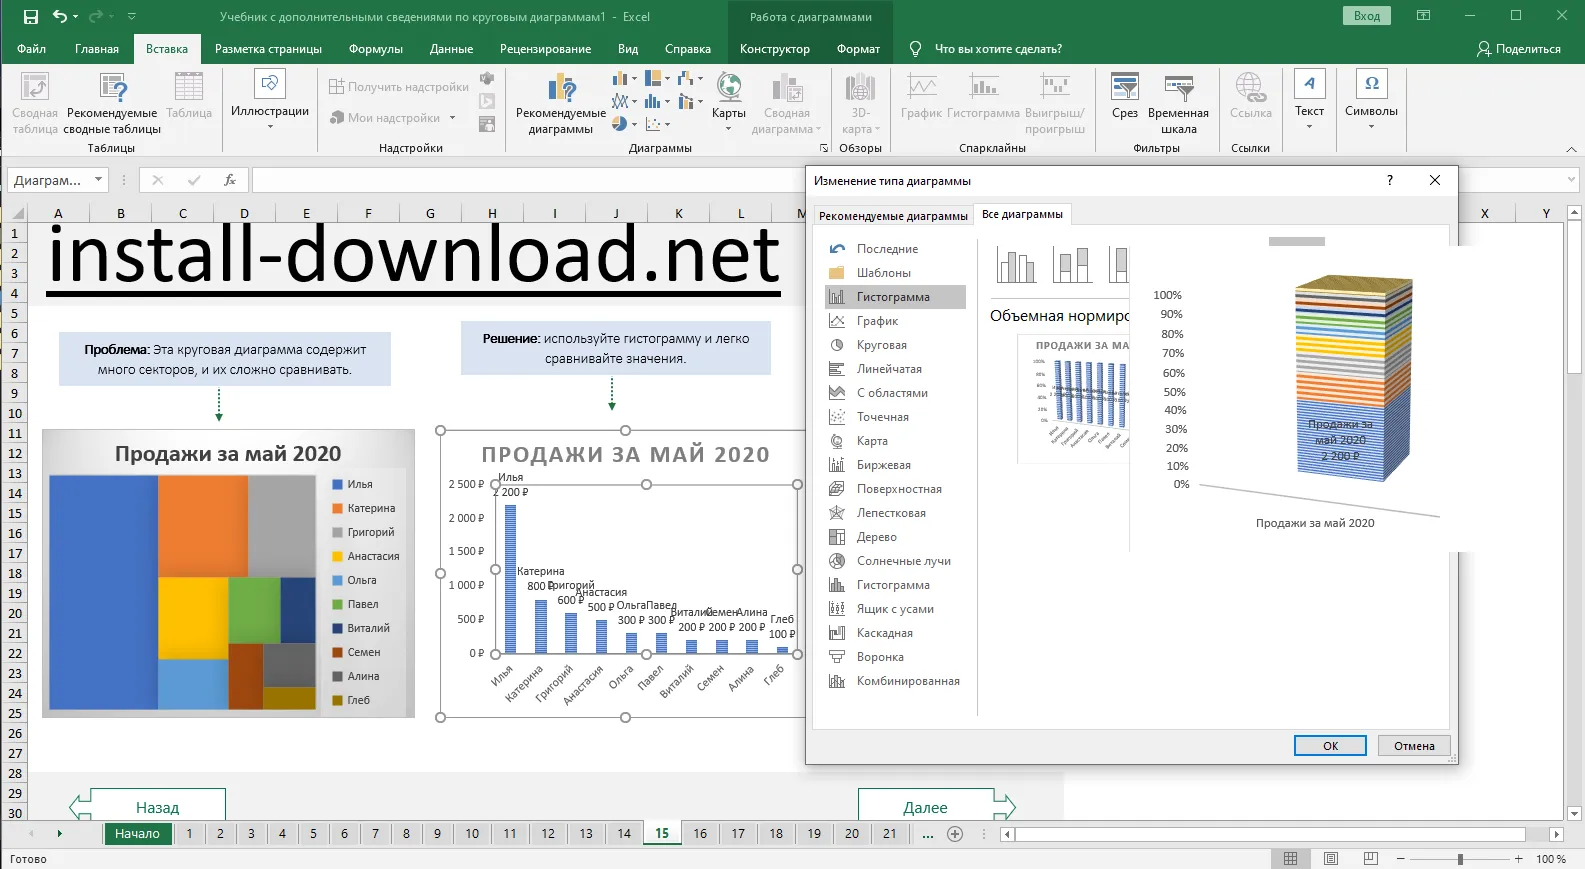The height and width of the screenshot is (869, 1585).
Task: Confirm the chart type with ОК
Action: click(x=1330, y=746)
